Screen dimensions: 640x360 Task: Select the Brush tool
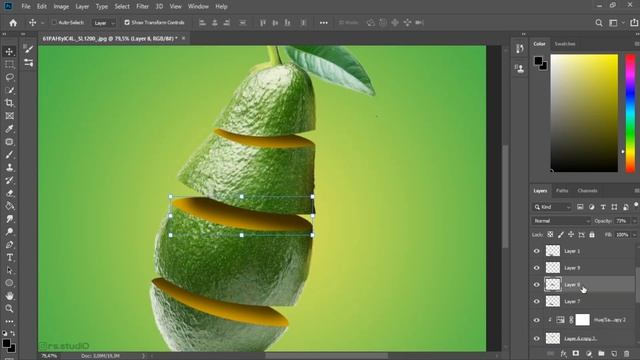(9, 155)
